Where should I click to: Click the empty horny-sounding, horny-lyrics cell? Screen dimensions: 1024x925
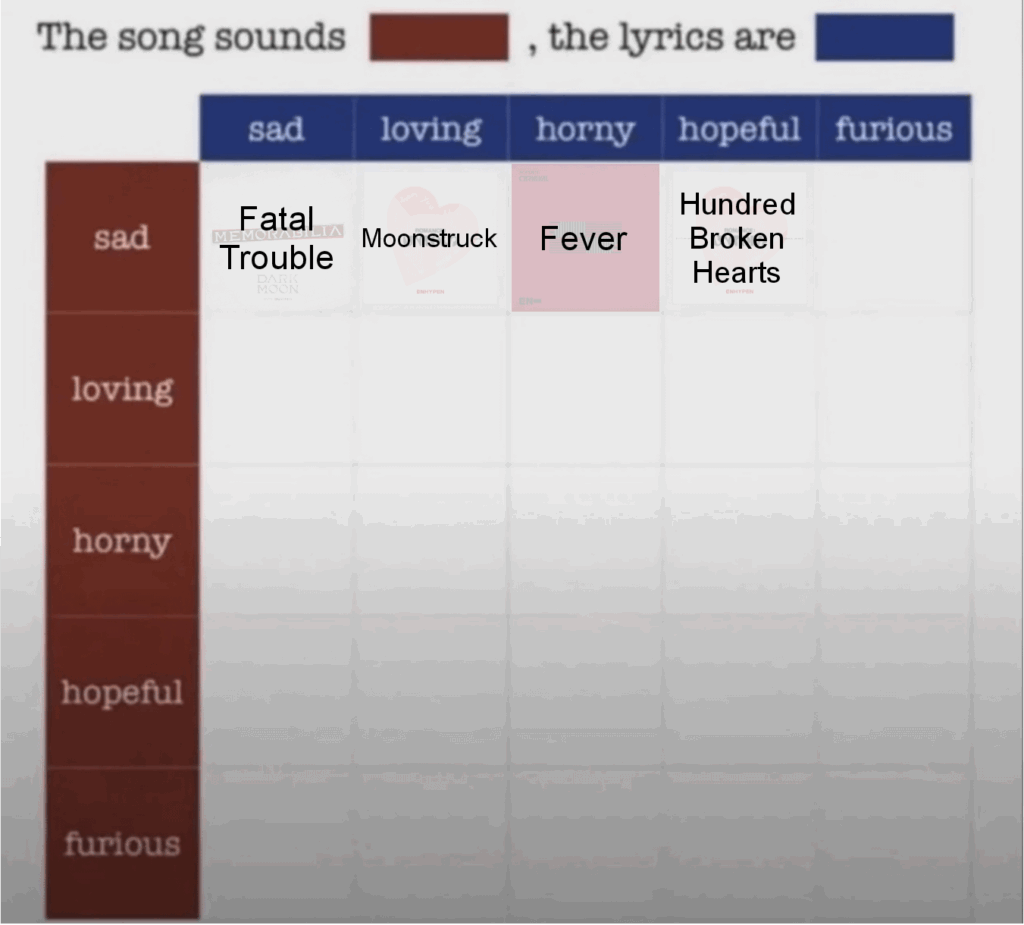[585, 541]
